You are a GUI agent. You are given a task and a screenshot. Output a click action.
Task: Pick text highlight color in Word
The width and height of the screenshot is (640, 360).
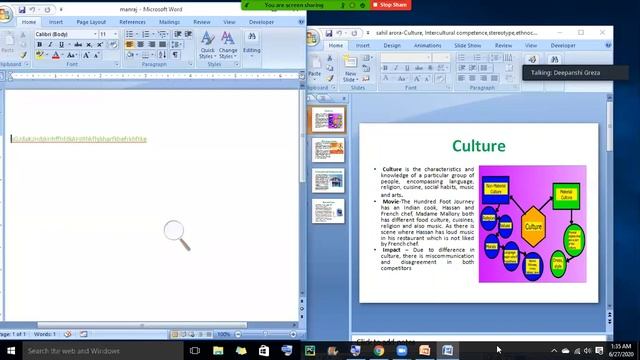click(40, 55)
